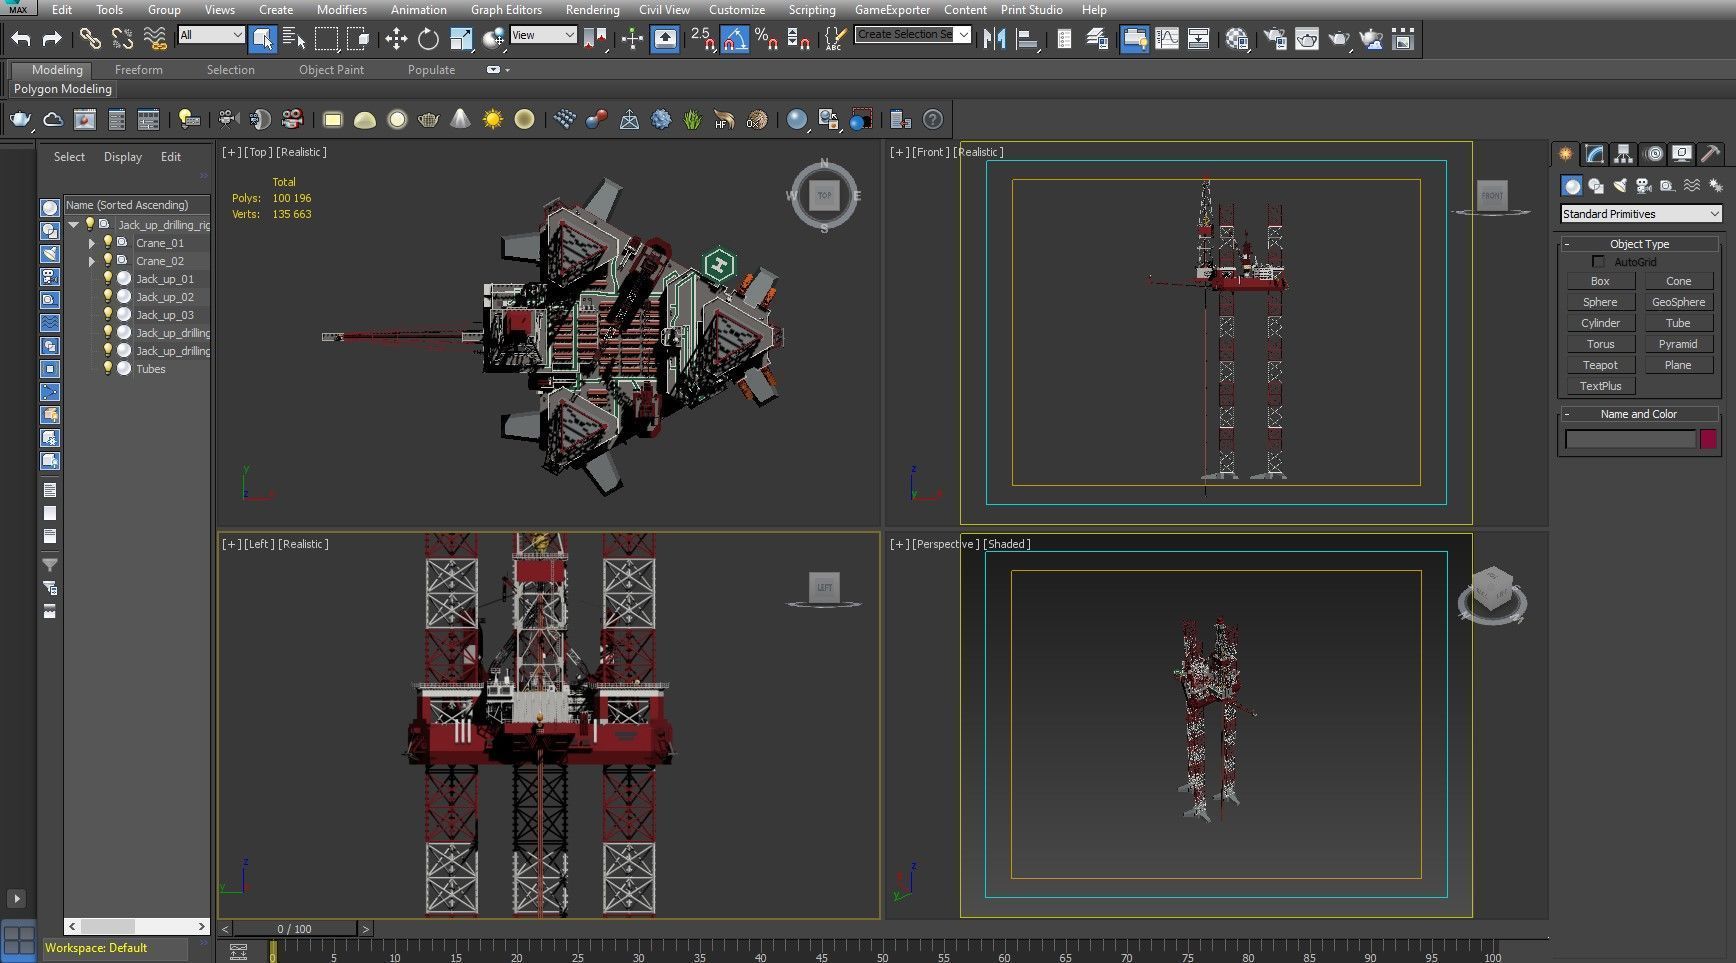Expand the Crane_02 tree node
Viewport: 1736px width, 963px height.
pos(92,261)
